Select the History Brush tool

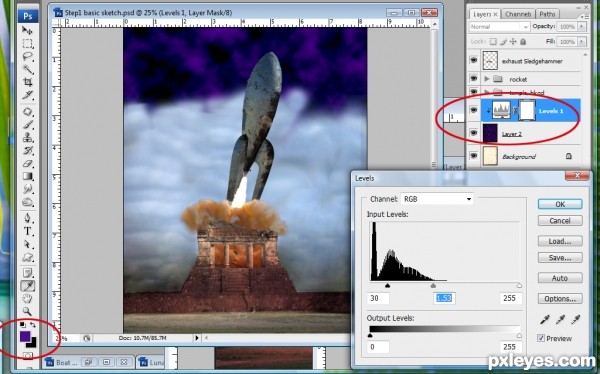click(27, 150)
